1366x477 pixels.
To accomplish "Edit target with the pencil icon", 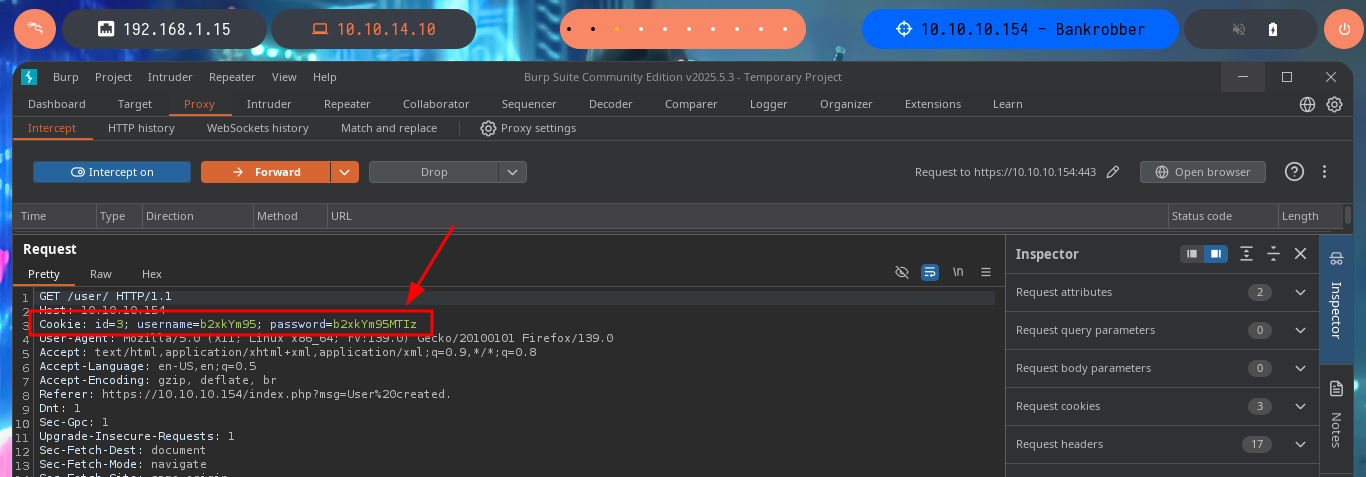I will coord(1113,172).
